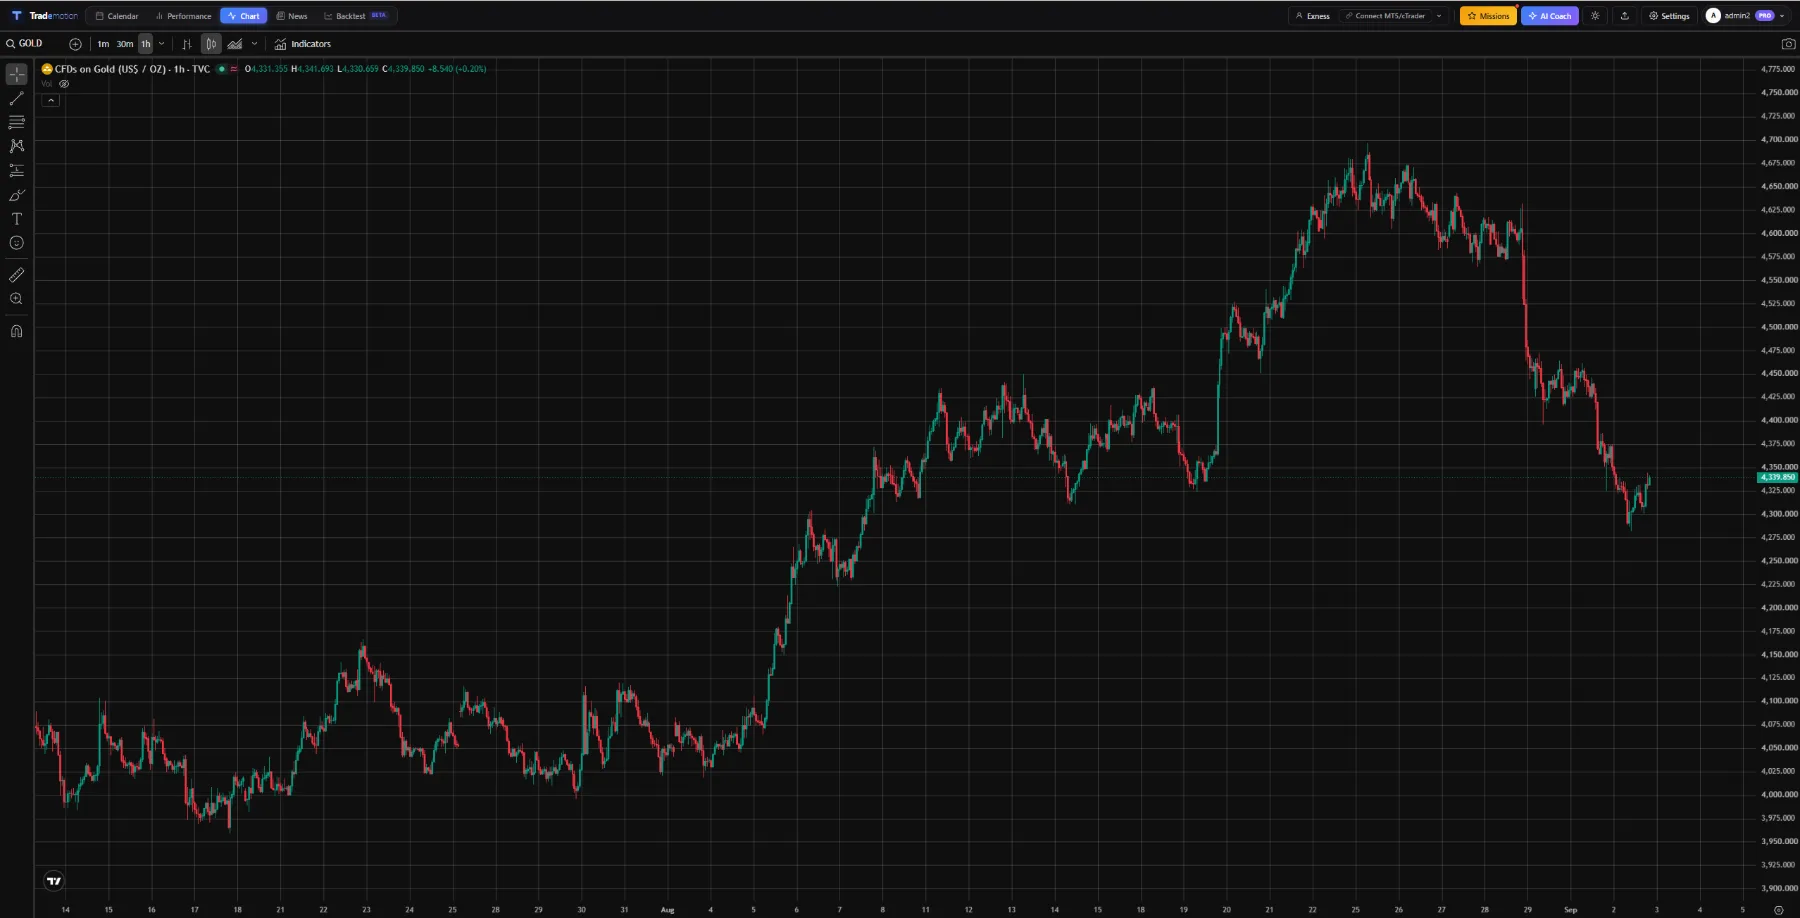Toggle the light/dark theme sun button
The width and height of the screenshot is (1800, 918).
point(1595,16)
